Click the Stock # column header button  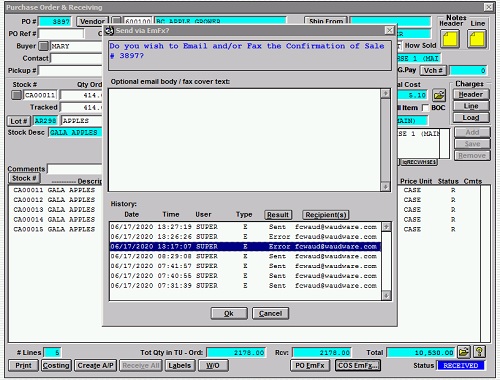pos(24,178)
